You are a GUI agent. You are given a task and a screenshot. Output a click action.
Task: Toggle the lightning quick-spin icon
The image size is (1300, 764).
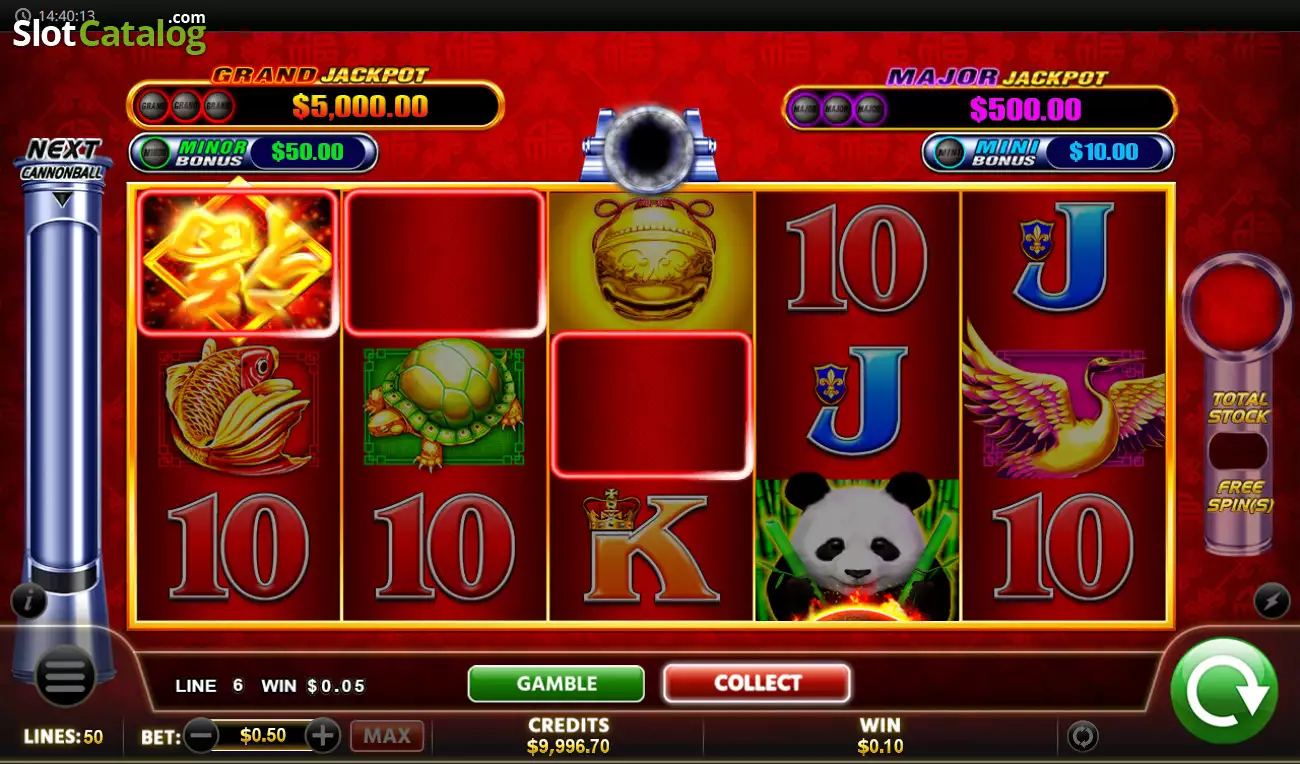(x=1271, y=600)
